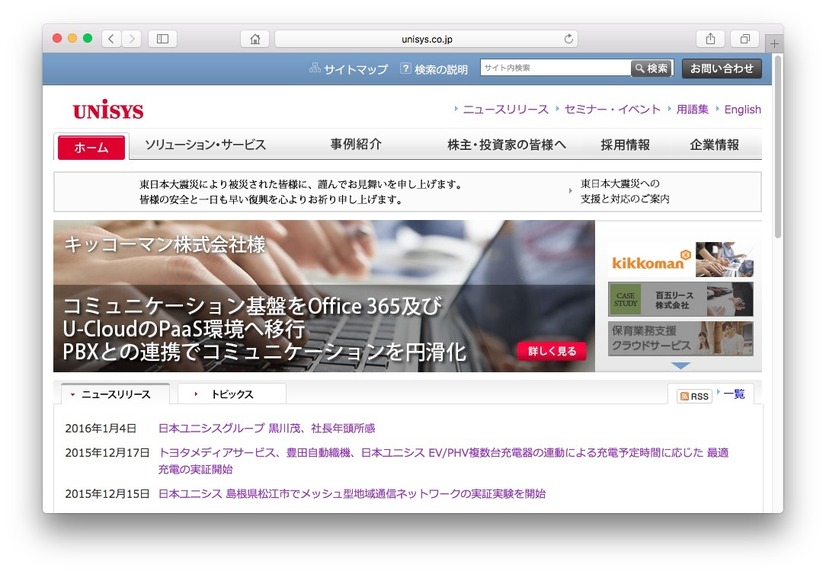Click the お問い合わせ contact button
The width and height of the screenshot is (826, 574).
[722, 68]
